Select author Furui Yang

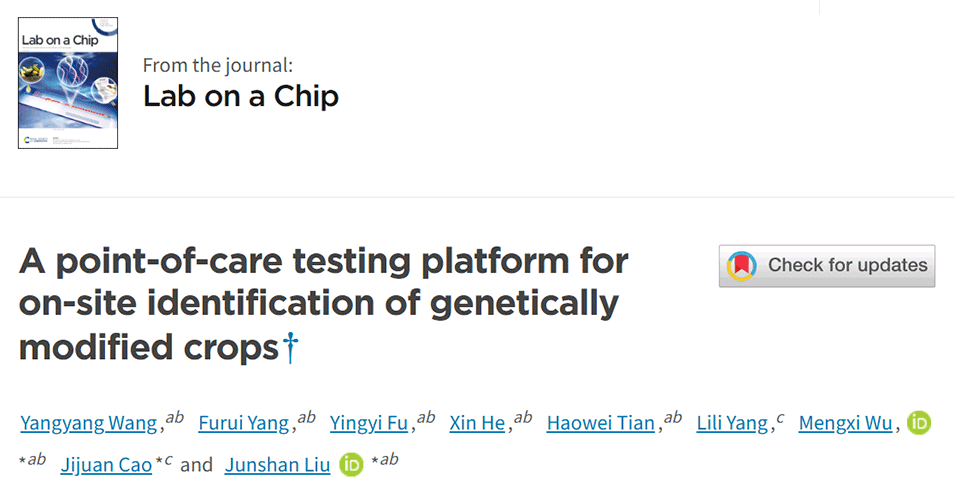pyautogui.click(x=244, y=423)
